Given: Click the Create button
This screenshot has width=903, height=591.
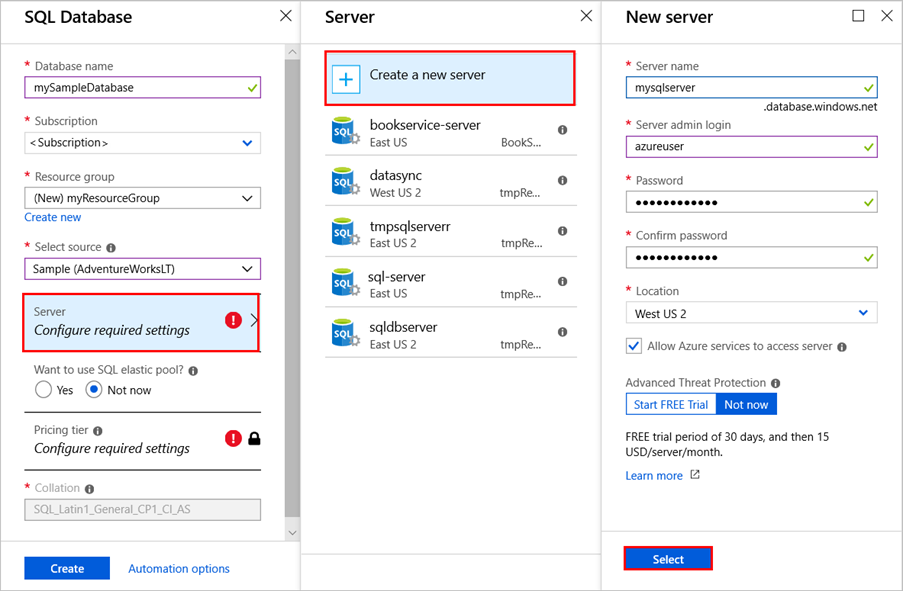Looking at the screenshot, I should [x=67, y=569].
